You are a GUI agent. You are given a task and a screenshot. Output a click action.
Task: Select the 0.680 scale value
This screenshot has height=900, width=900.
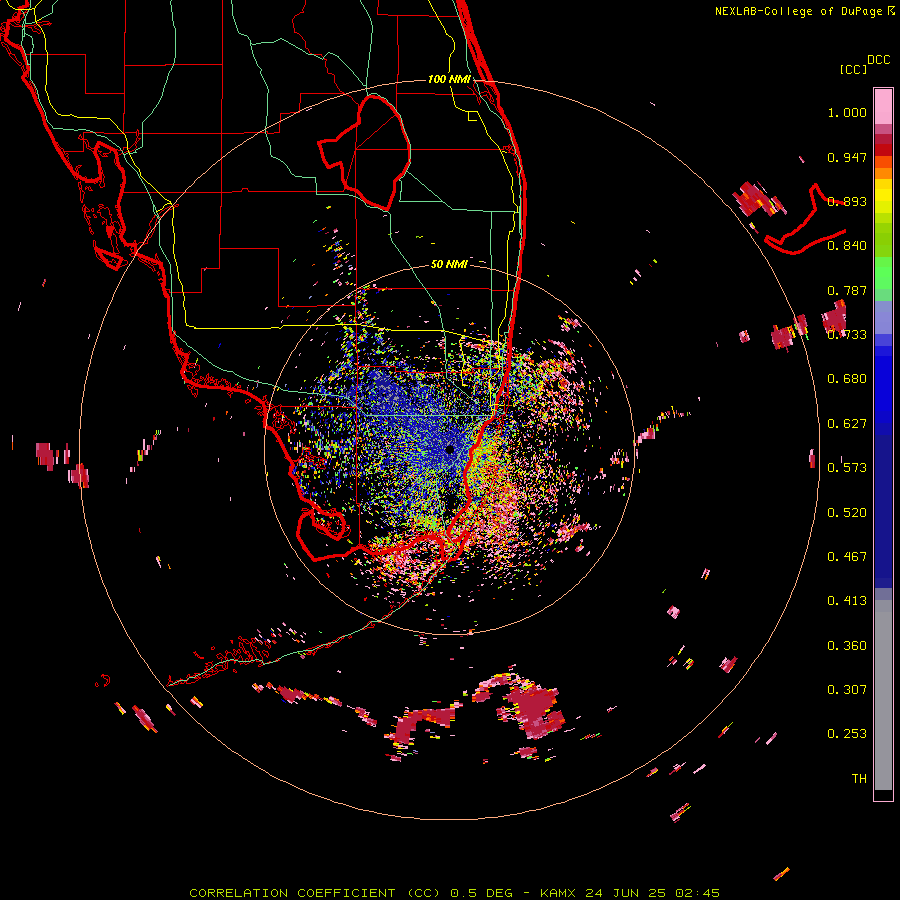[x=847, y=379]
